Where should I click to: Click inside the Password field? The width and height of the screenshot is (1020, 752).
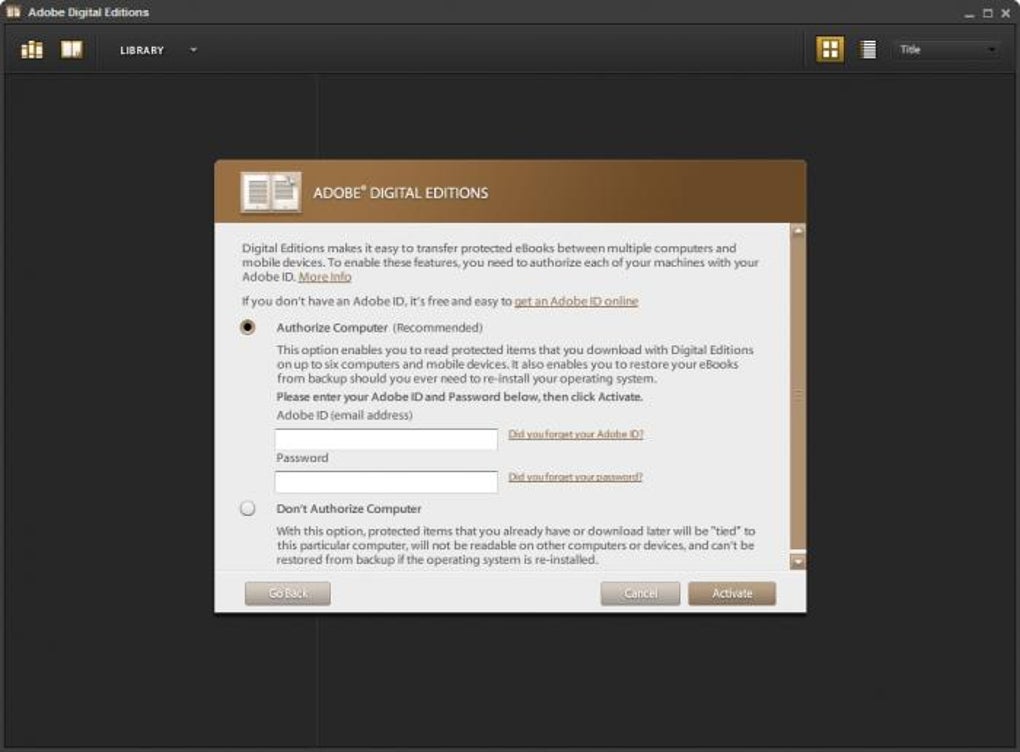385,480
